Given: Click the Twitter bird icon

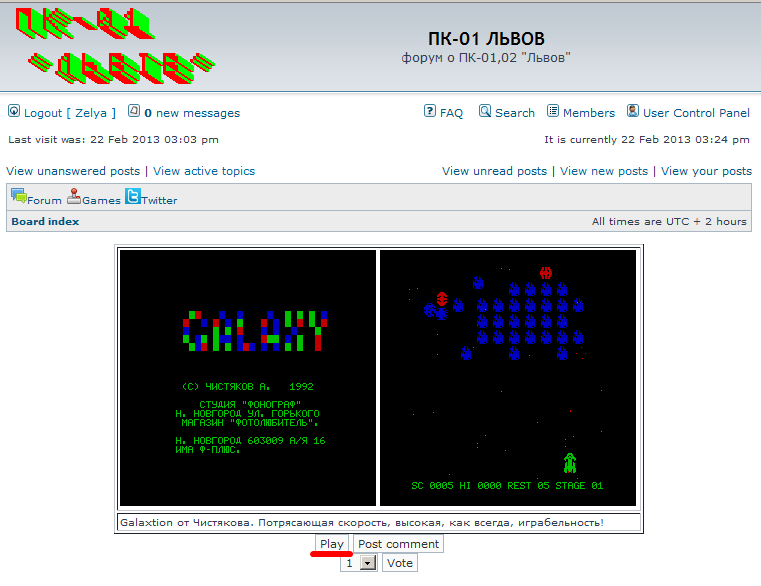Looking at the screenshot, I should pos(133,196).
